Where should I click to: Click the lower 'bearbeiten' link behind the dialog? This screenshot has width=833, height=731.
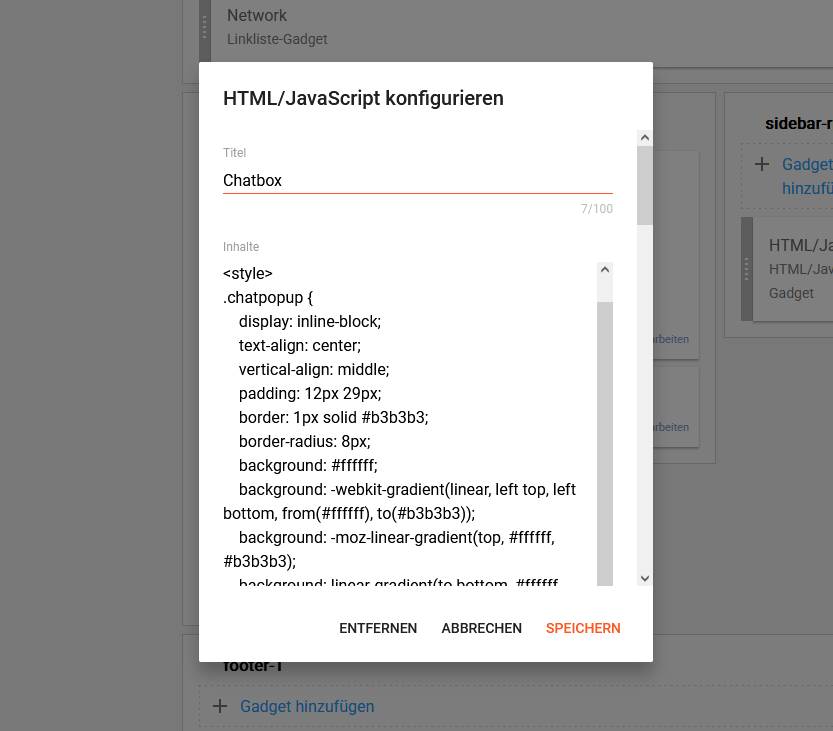(670, 427)
